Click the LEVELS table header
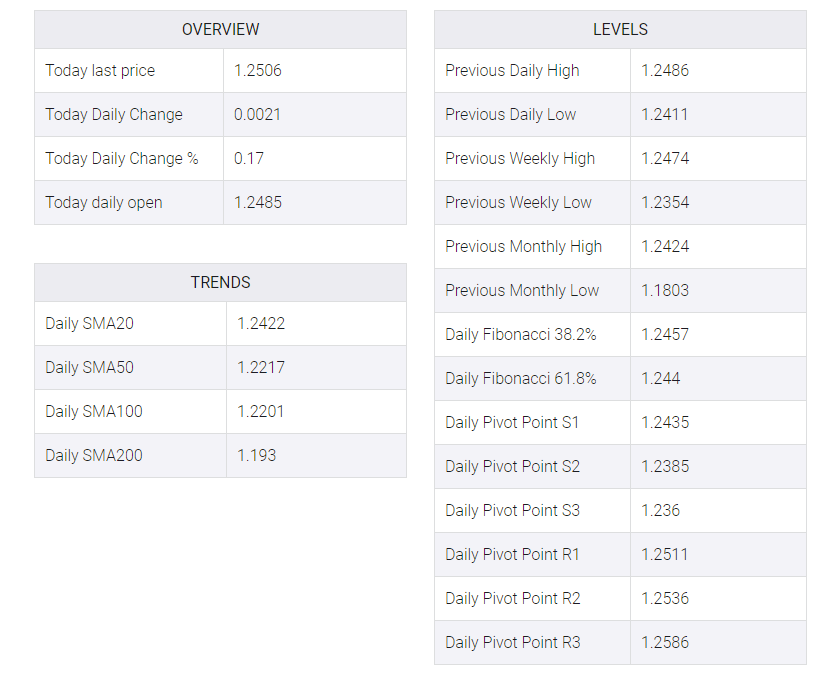The image size is (824, 682). [x=620, y=29]
